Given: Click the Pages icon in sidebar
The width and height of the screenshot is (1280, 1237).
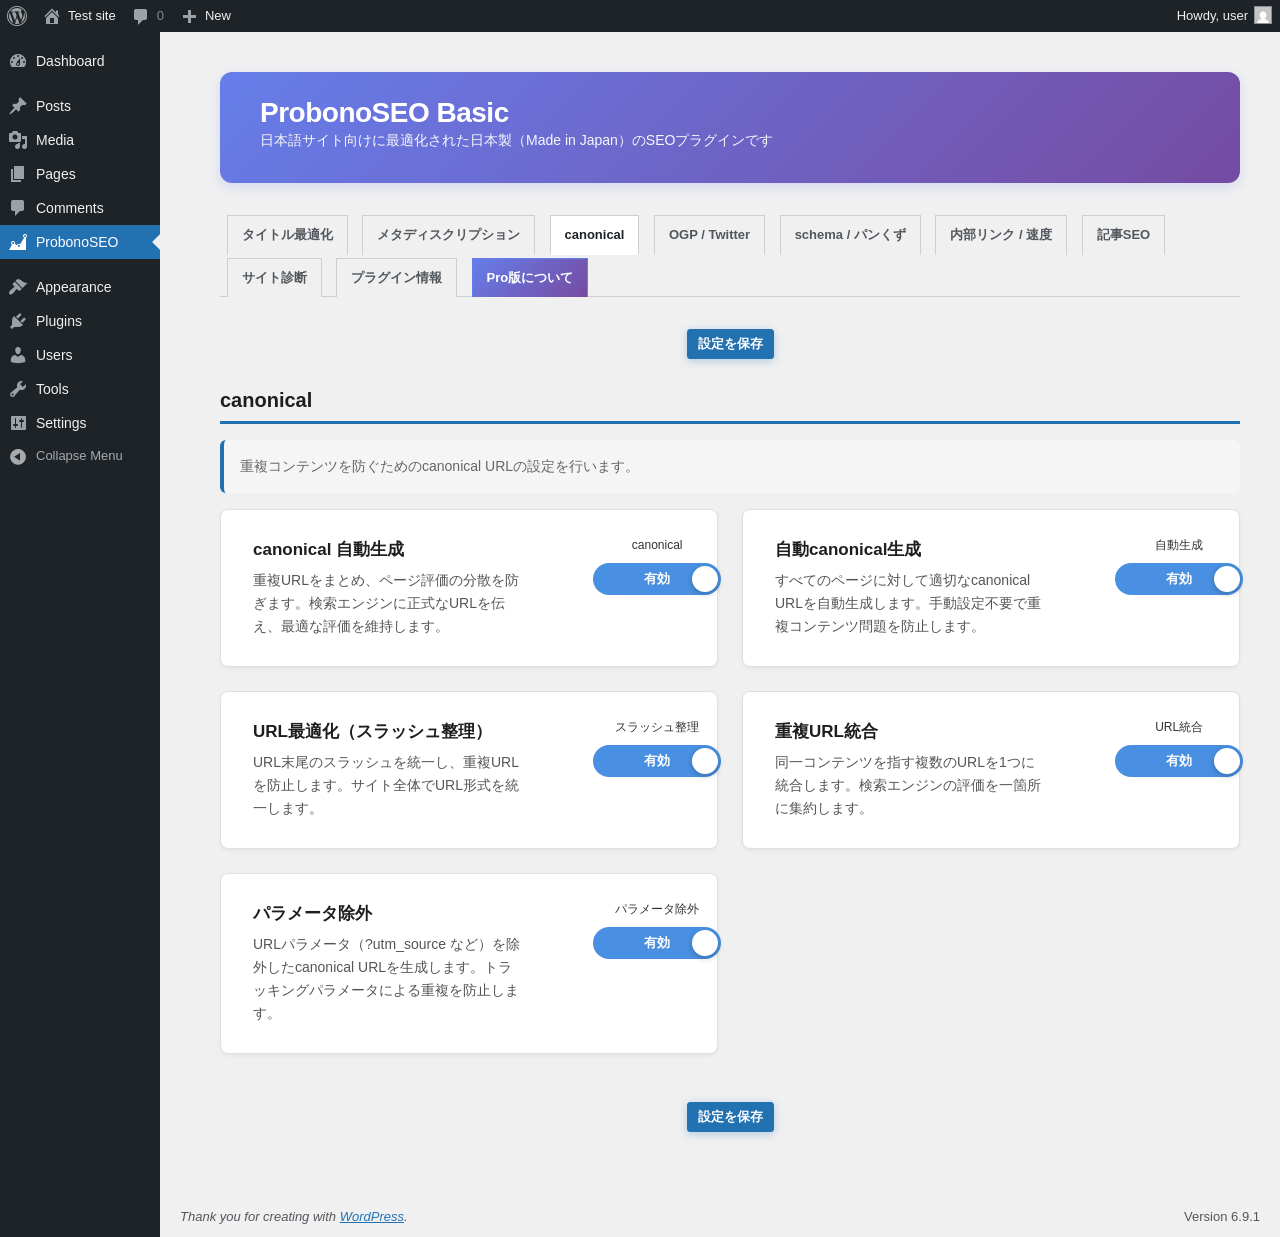Looking at the screenshot, I should (x=18, y=174).
